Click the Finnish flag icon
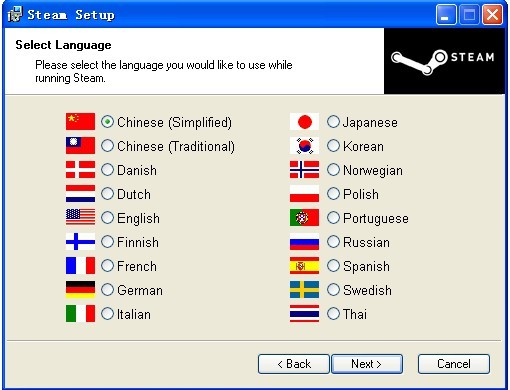Screen dimensions: 510x390 point(80,241)
